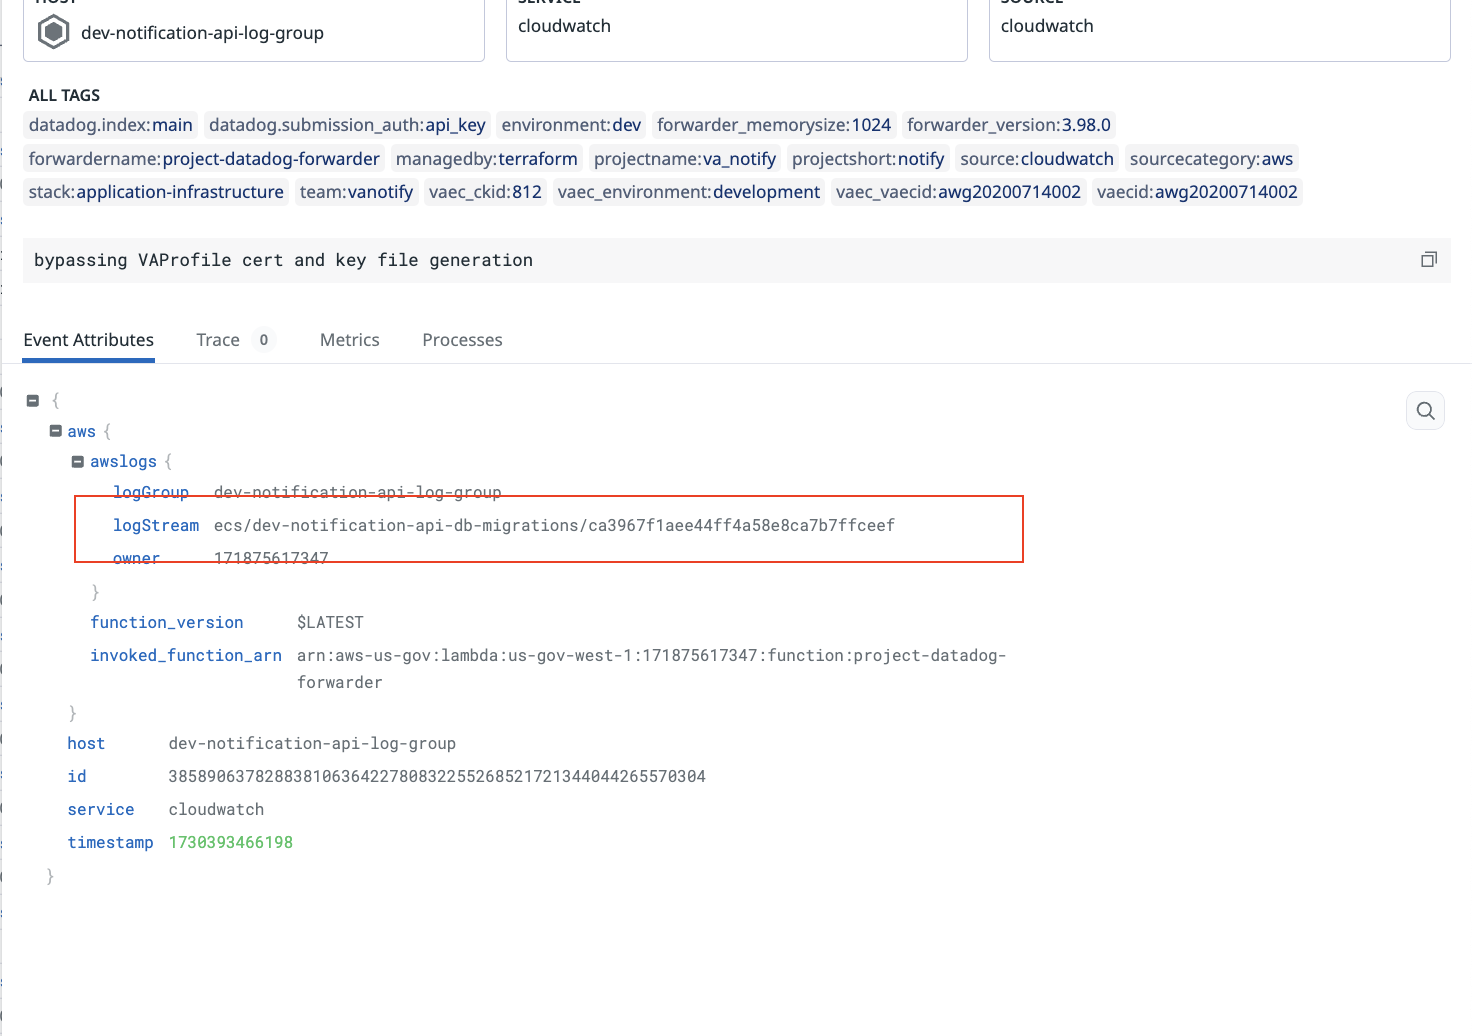Viewport: 1472px width, 1036px height.
Task: Click the host attribute key
Action: (x=86, y=744)
